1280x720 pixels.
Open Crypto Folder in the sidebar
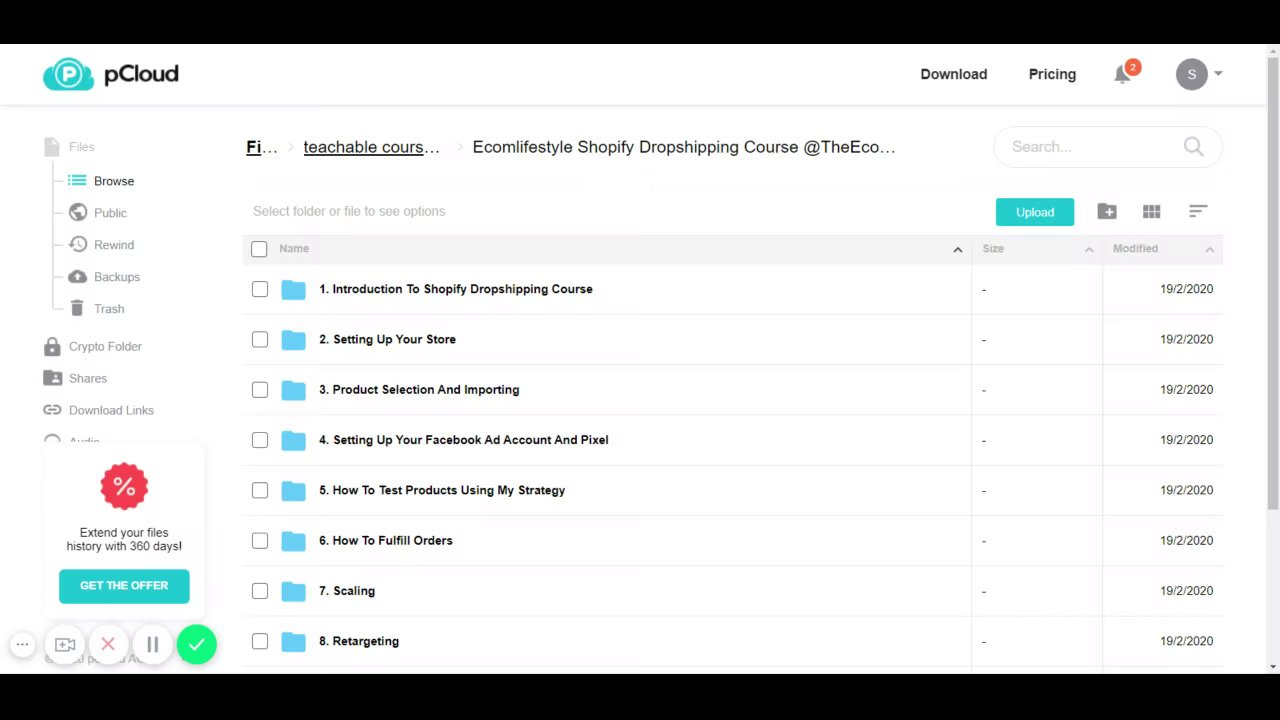(105, 346)
